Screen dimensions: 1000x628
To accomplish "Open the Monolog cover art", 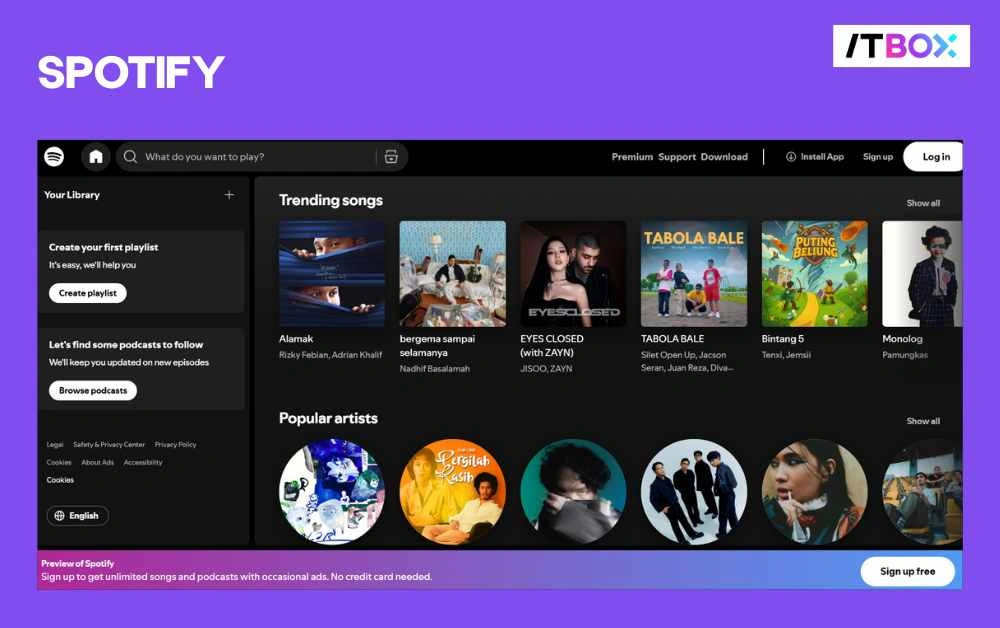I will (x=922, y=274).
